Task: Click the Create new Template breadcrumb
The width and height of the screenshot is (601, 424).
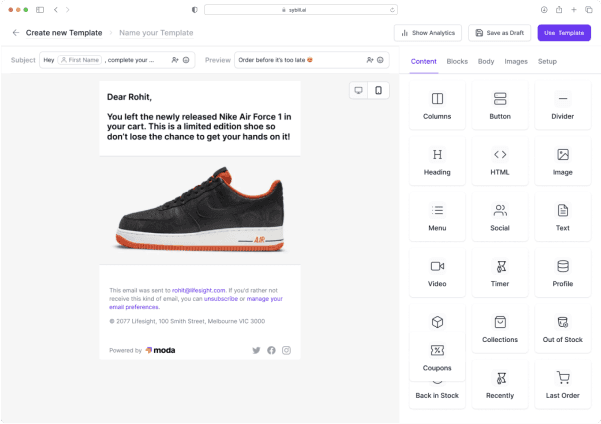Action: [x=64, y=33]
